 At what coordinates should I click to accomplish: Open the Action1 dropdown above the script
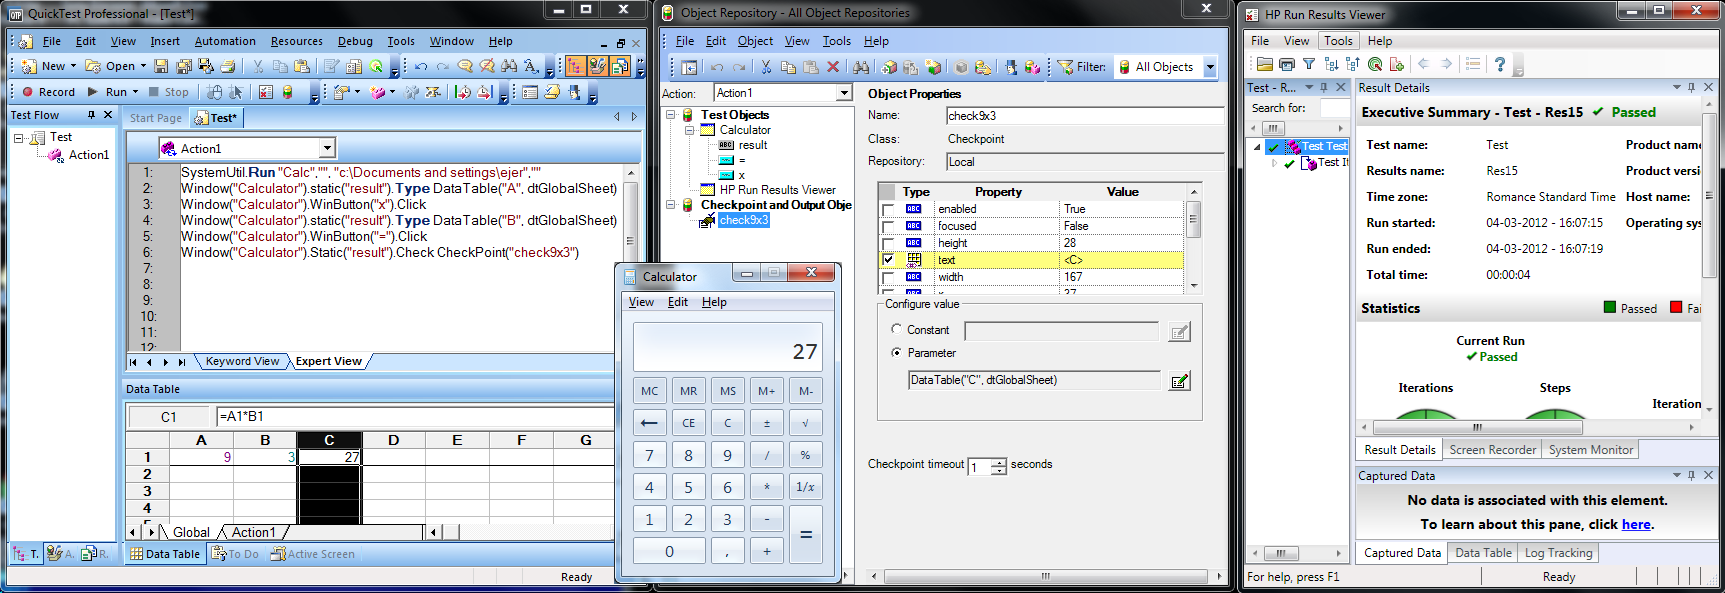coord(327,148)
